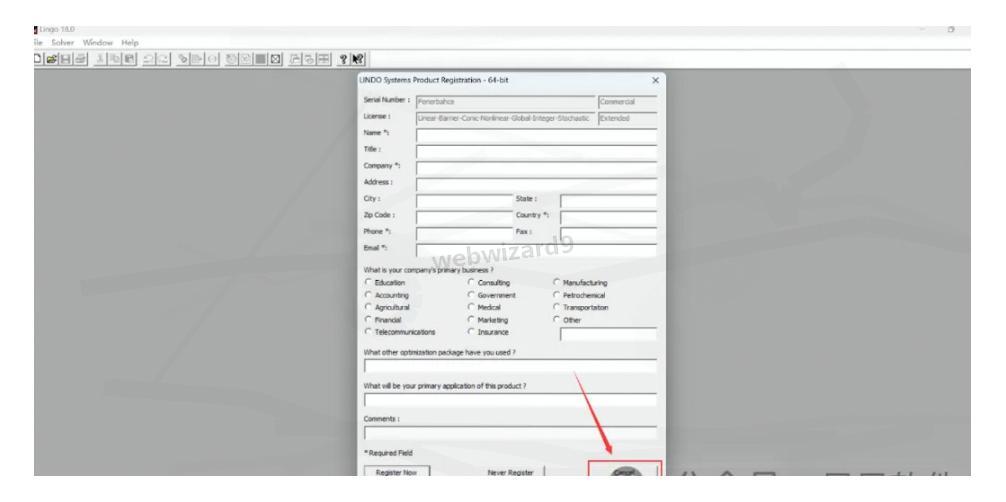The image size is (1006, 502).
Task: Choose Consulting as primary business
Action: 472,283
